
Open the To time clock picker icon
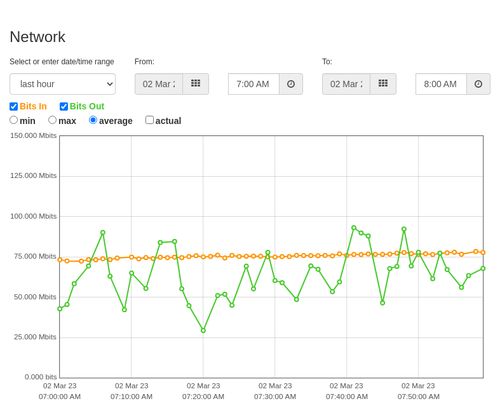click(x=478, y=84)
